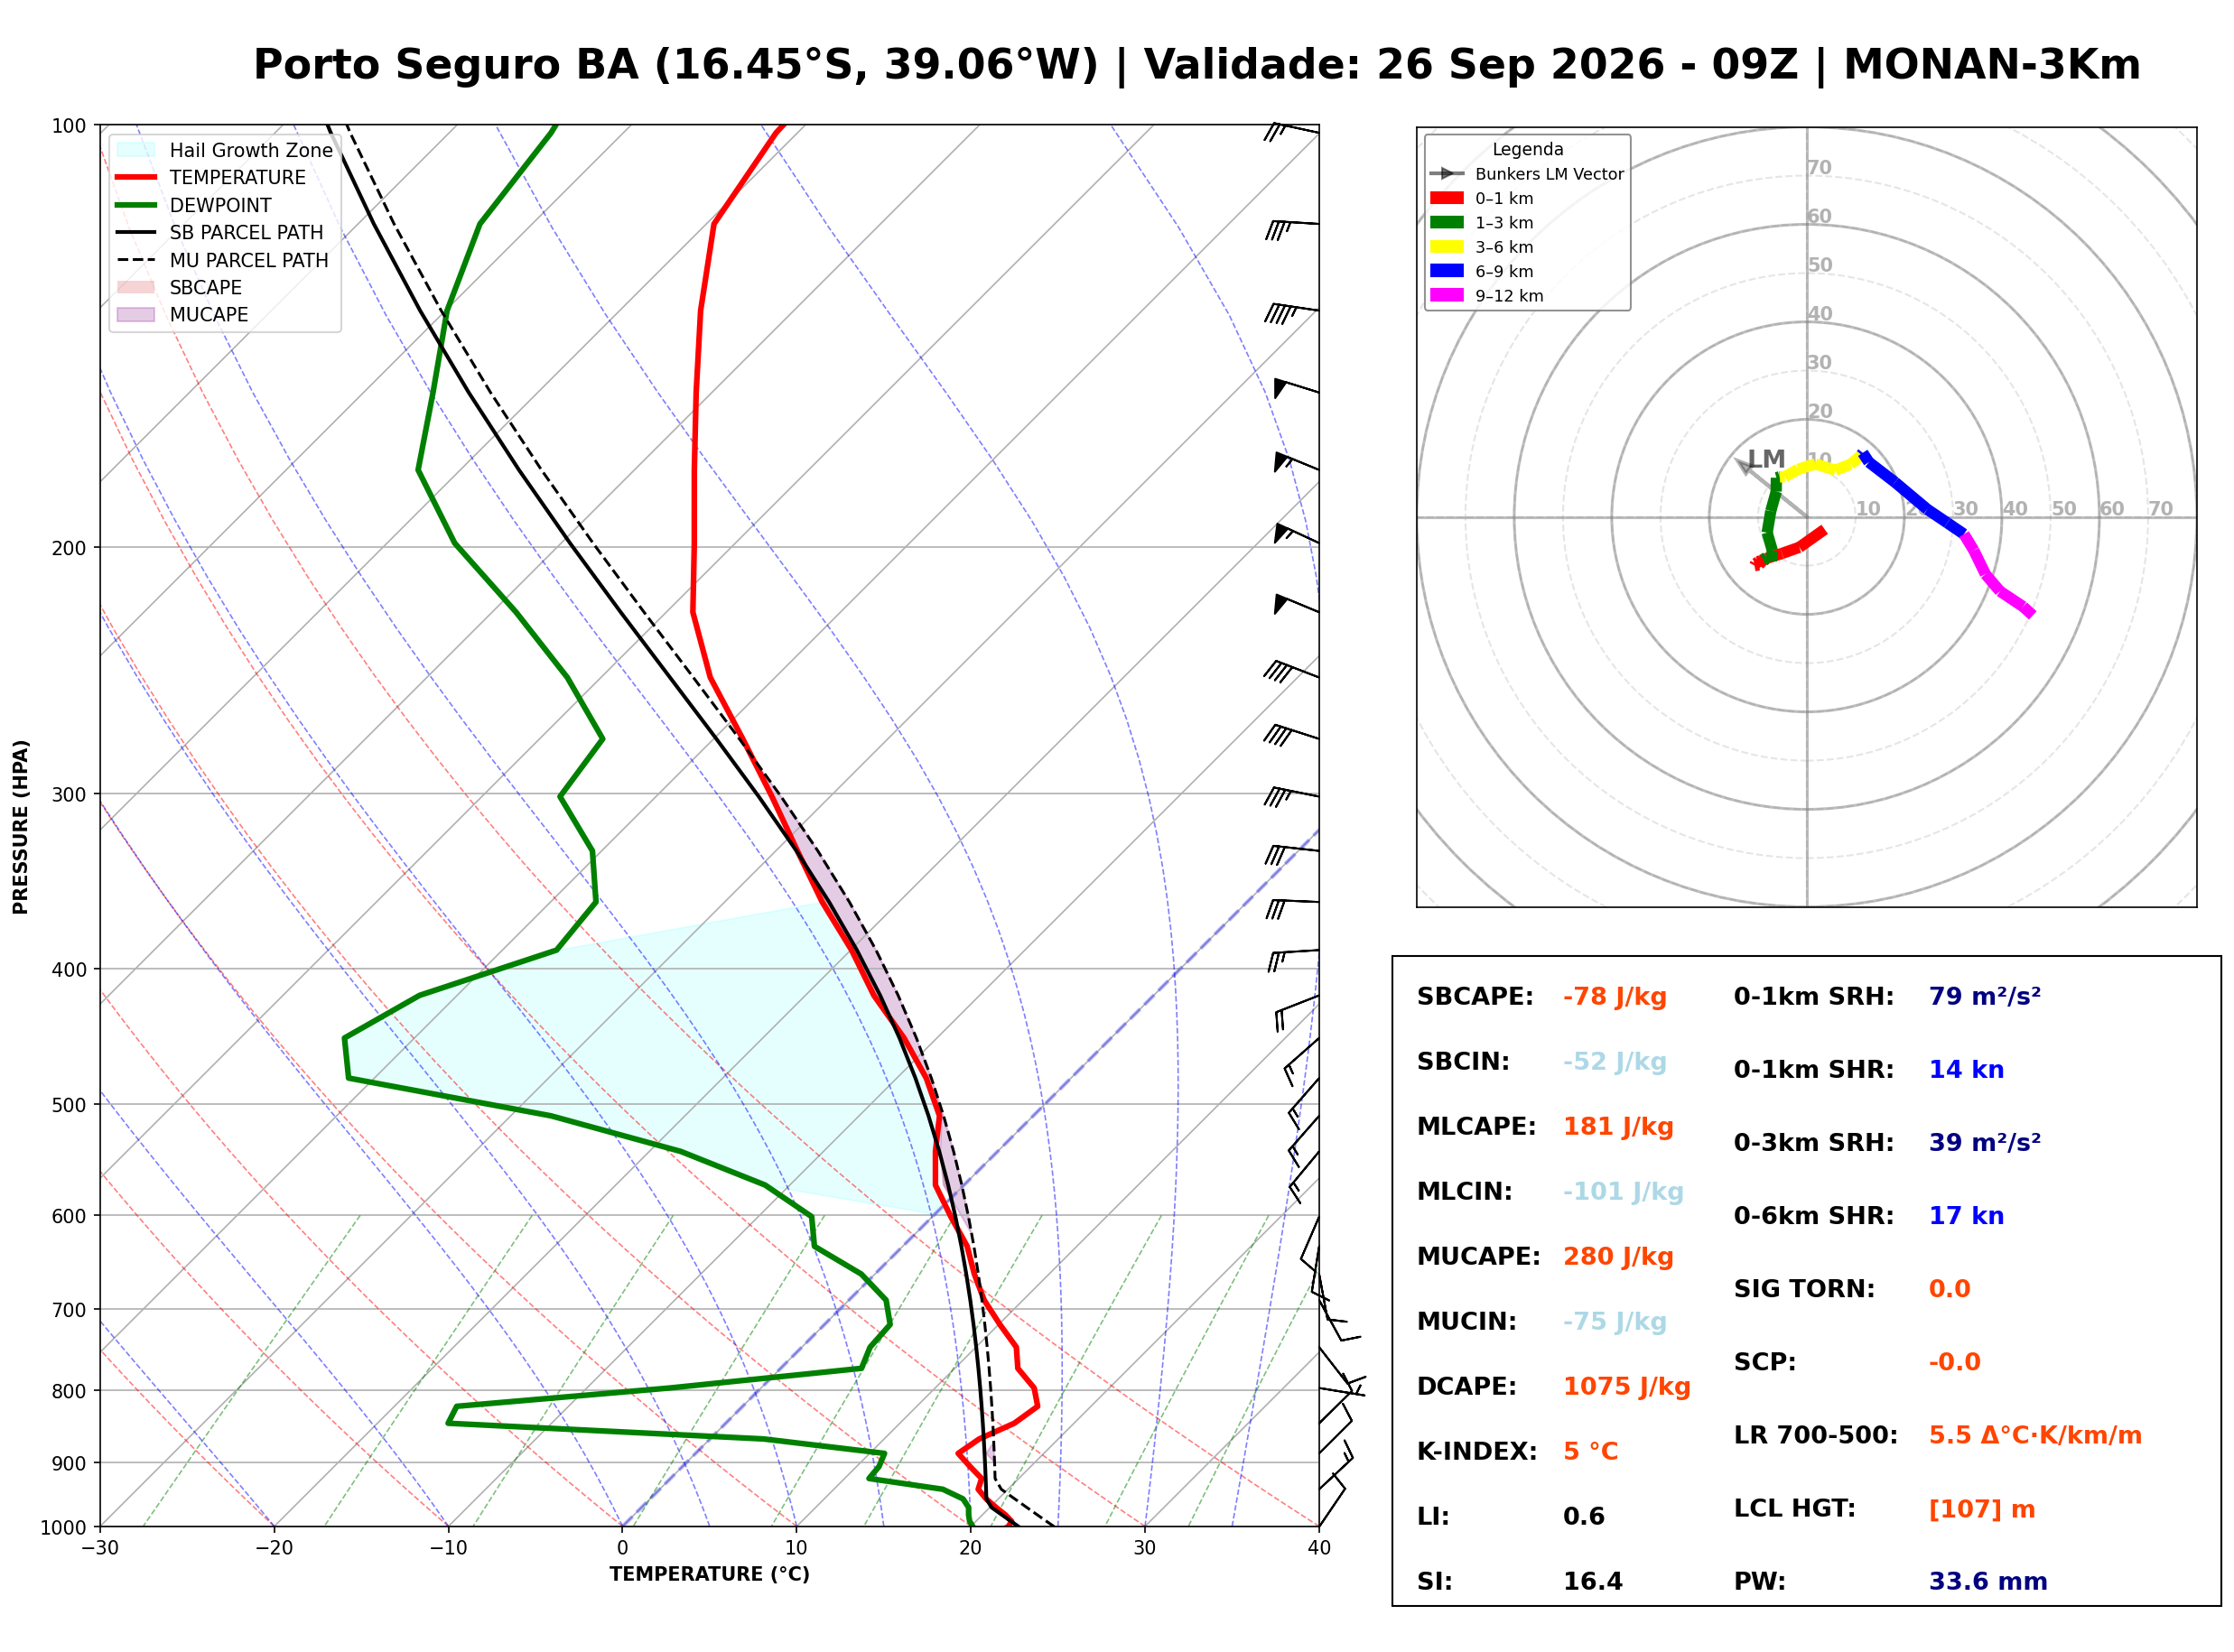Click the LM label on hodograph

pyautogui.click(x=1766, y=459)
